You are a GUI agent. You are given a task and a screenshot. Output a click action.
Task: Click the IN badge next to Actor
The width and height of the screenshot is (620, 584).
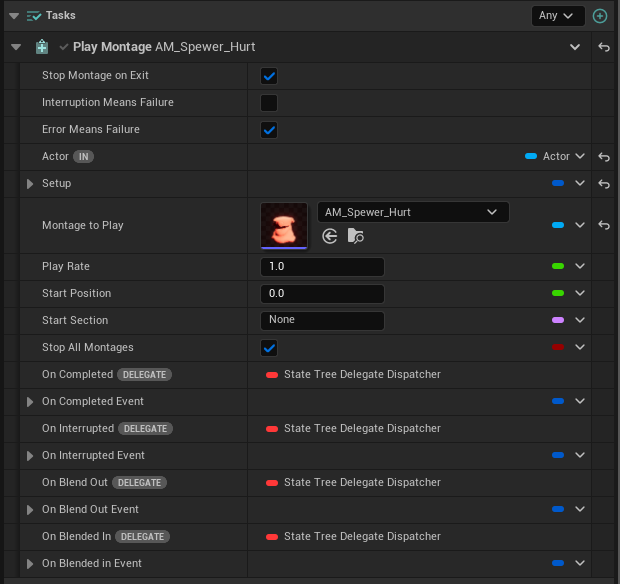[83, 157]
